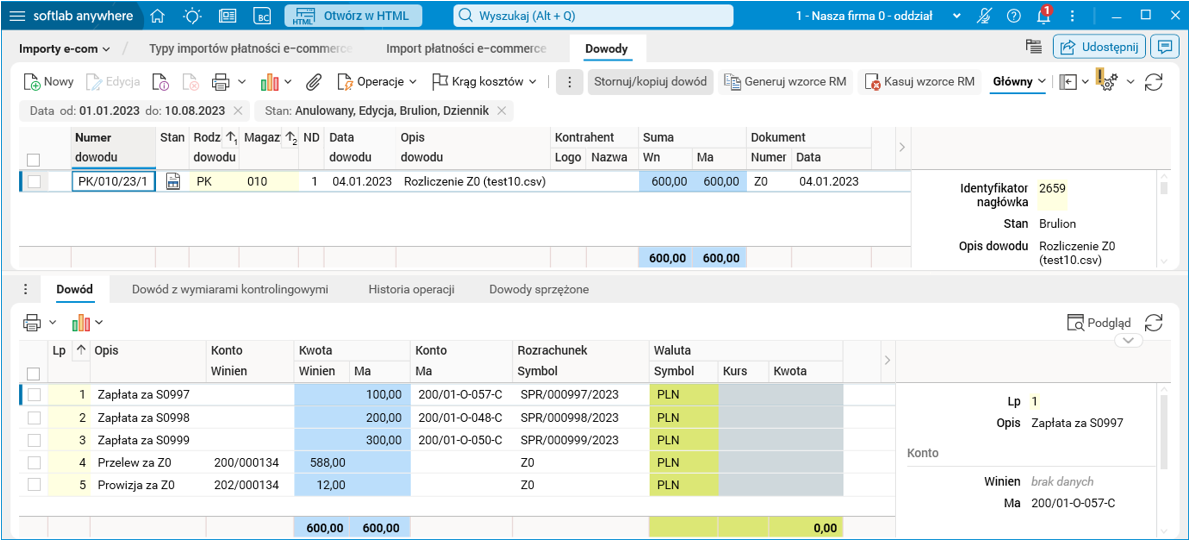Focus the Wyszukaj search field
Screen dimensions: 1189x540
593,16
